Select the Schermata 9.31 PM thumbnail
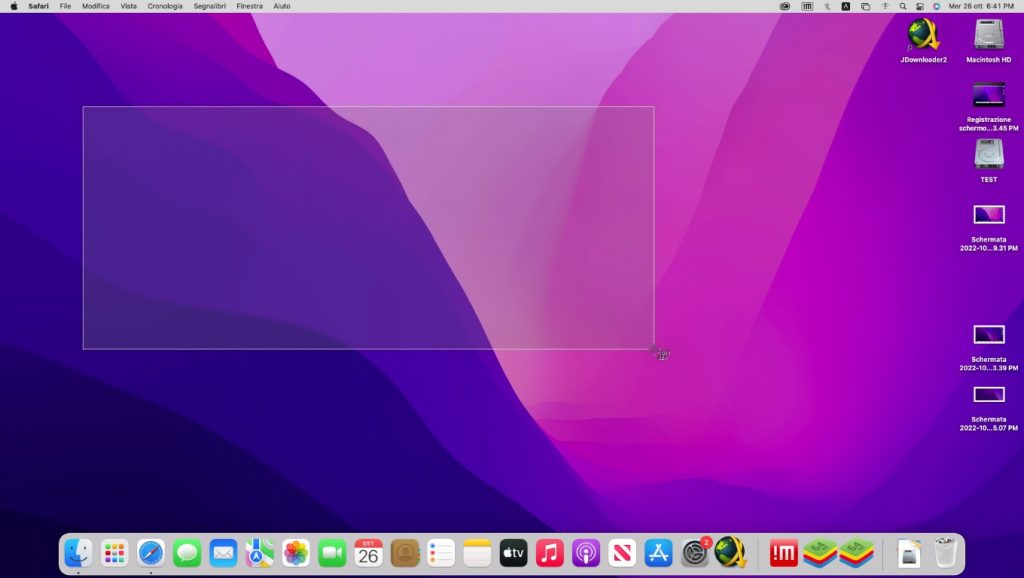Image resolution: width=1024 pixels, height=578 pixels. [988, 214]
